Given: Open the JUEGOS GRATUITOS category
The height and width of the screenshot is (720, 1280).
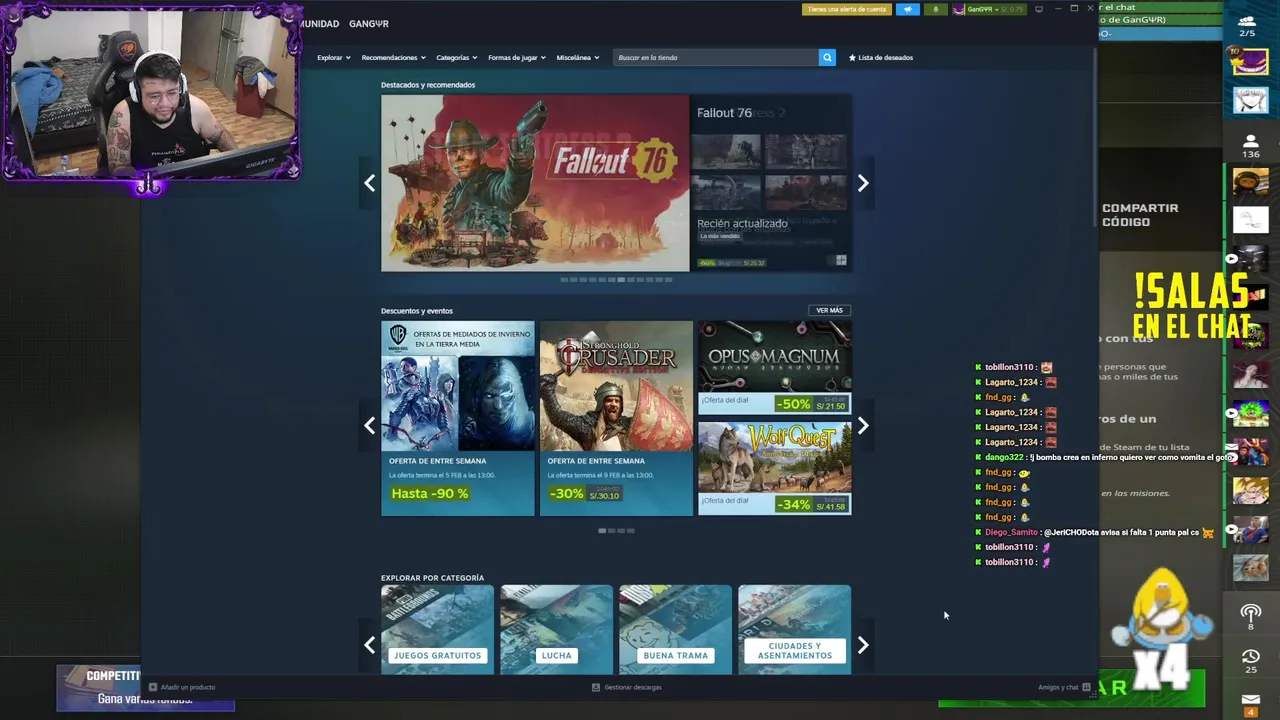Looking at the screenshot, I should point(437,629).
